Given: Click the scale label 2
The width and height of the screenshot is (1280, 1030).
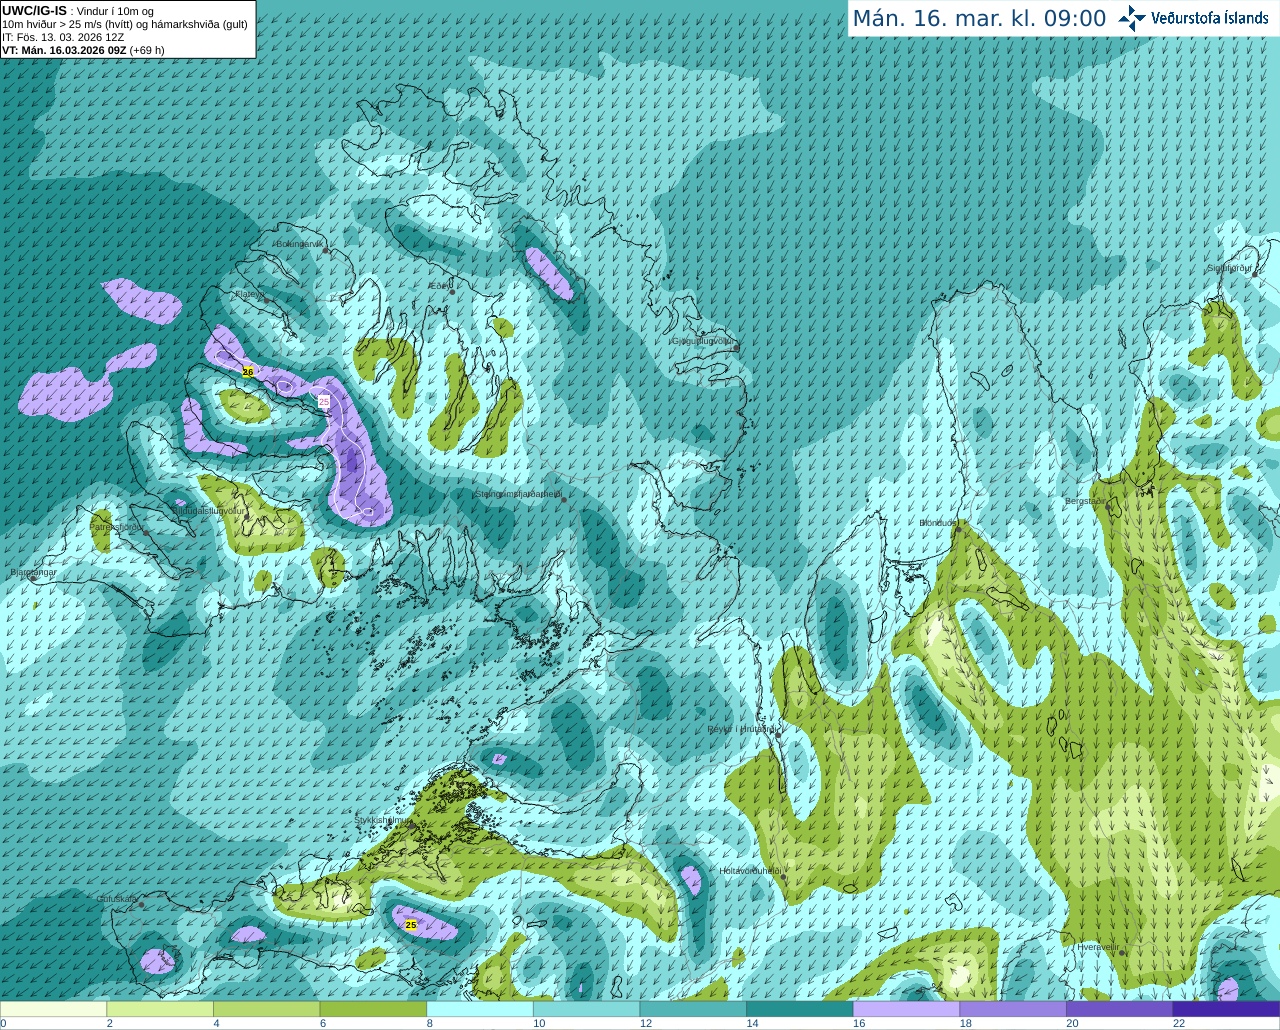Looking at the screenshot, I should pos(109,1023).
